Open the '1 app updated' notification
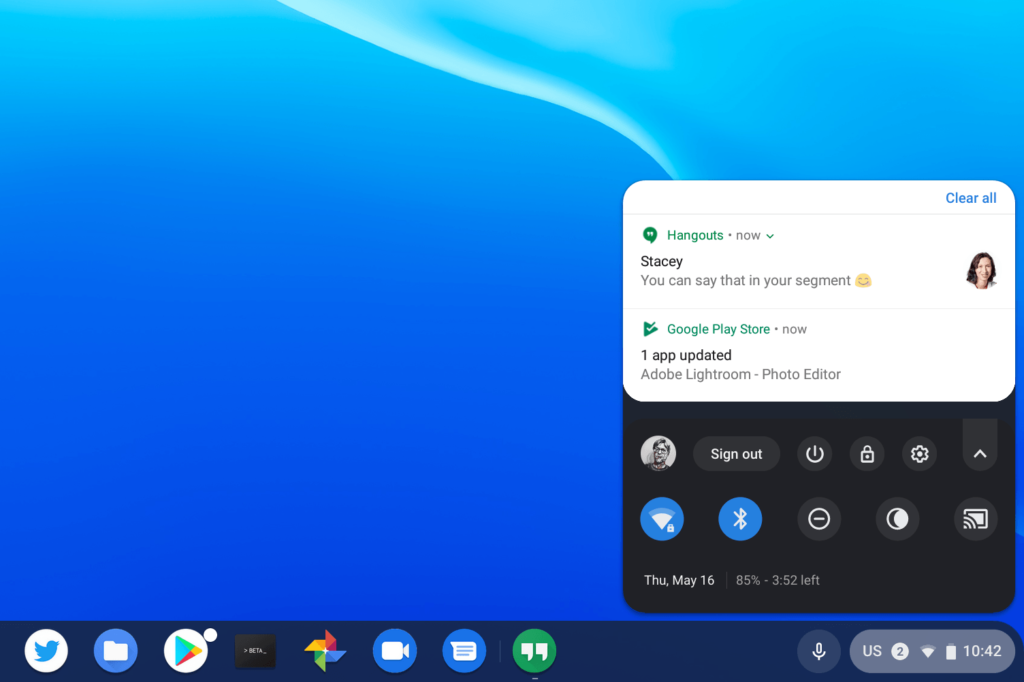Image resolution: width=1024 pixels, height=682 pixels. click(x=819, y=355)
